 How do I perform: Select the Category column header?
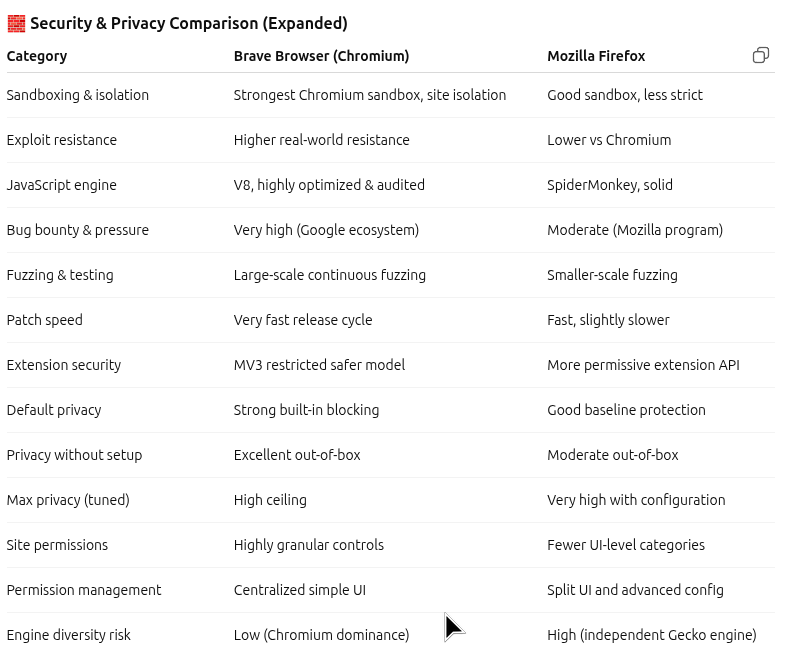37,56
